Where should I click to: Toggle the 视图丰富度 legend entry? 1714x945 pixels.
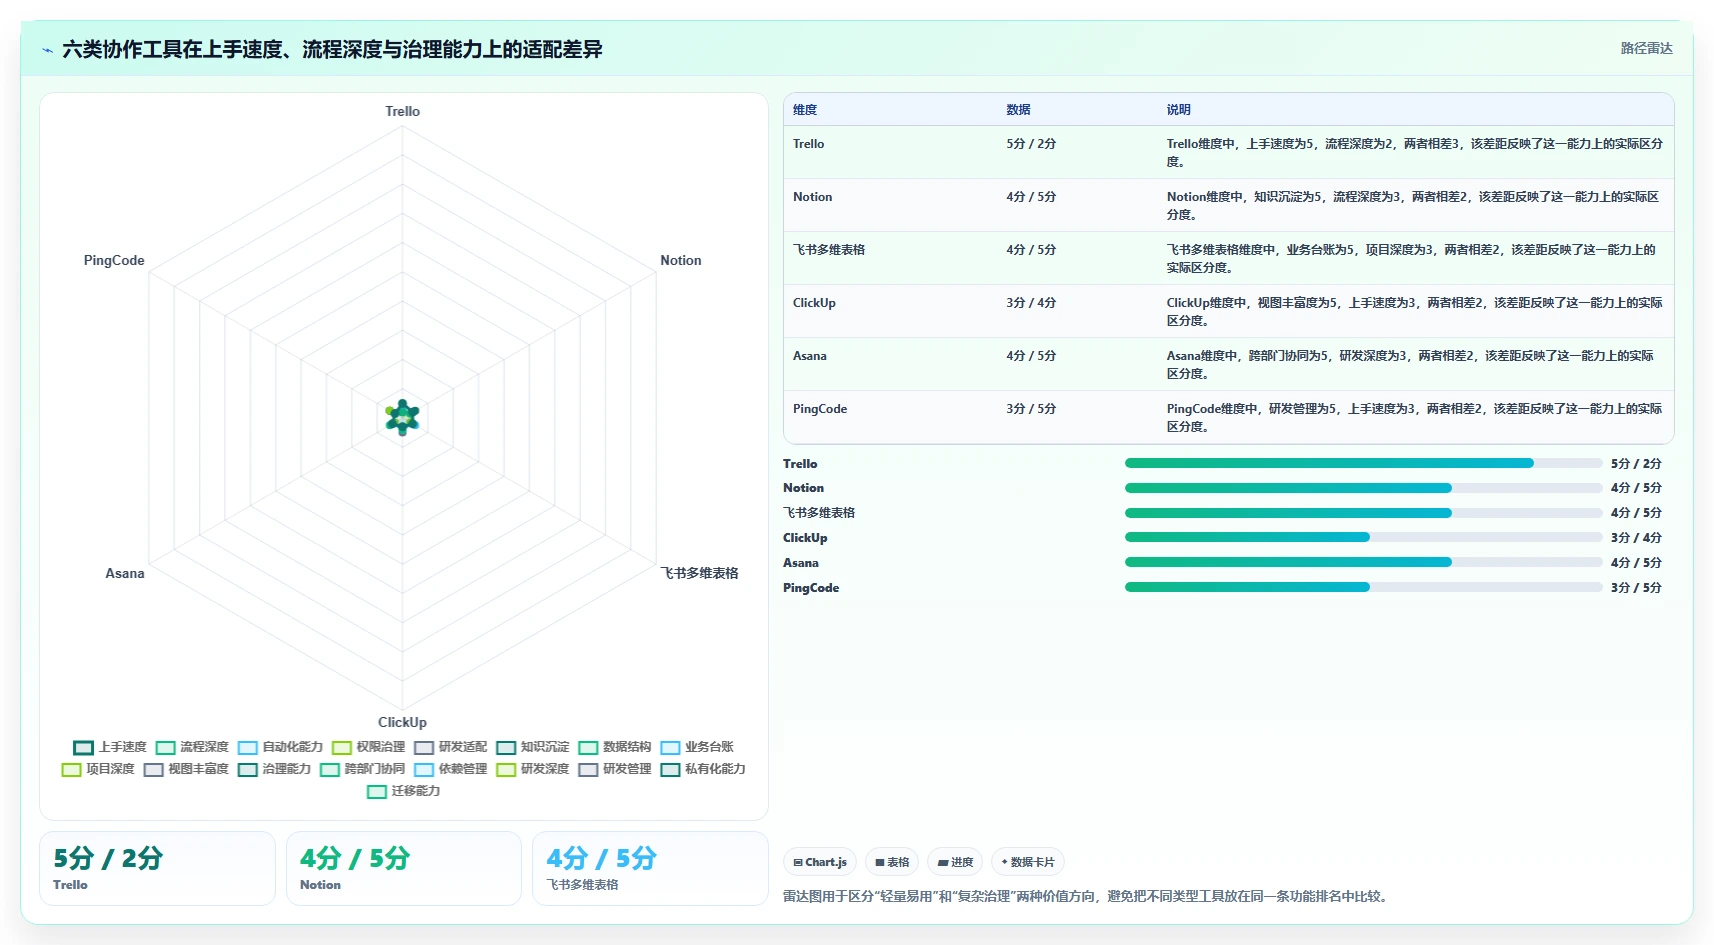[186, 769]
